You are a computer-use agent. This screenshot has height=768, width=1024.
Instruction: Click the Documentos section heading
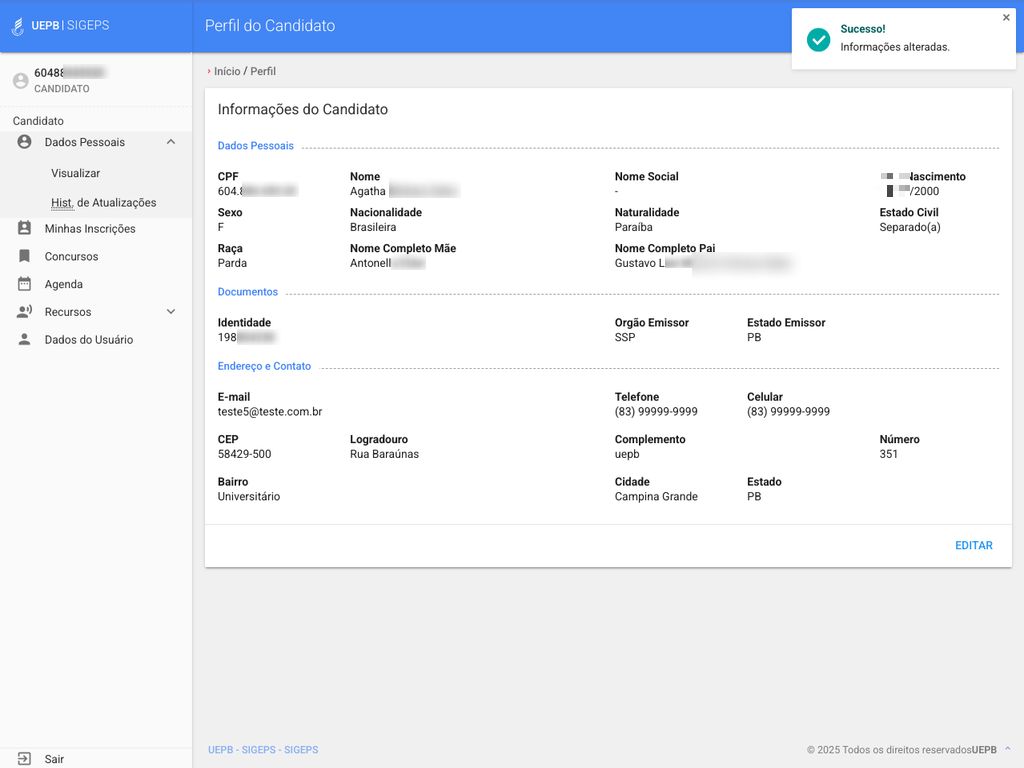pos(248,292)
